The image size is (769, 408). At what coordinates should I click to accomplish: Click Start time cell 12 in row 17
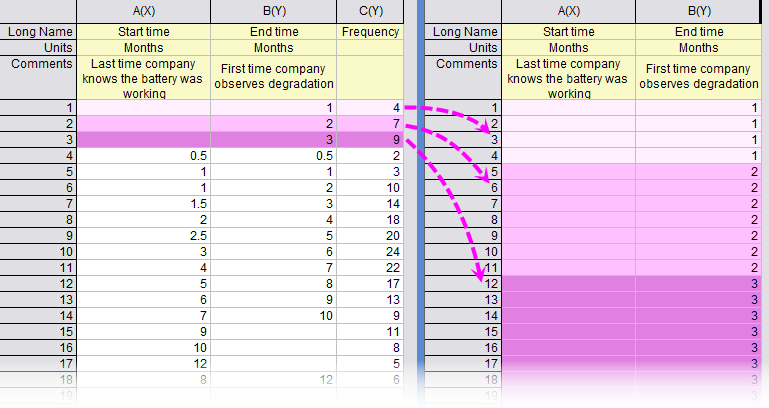(x=143, y=364)
